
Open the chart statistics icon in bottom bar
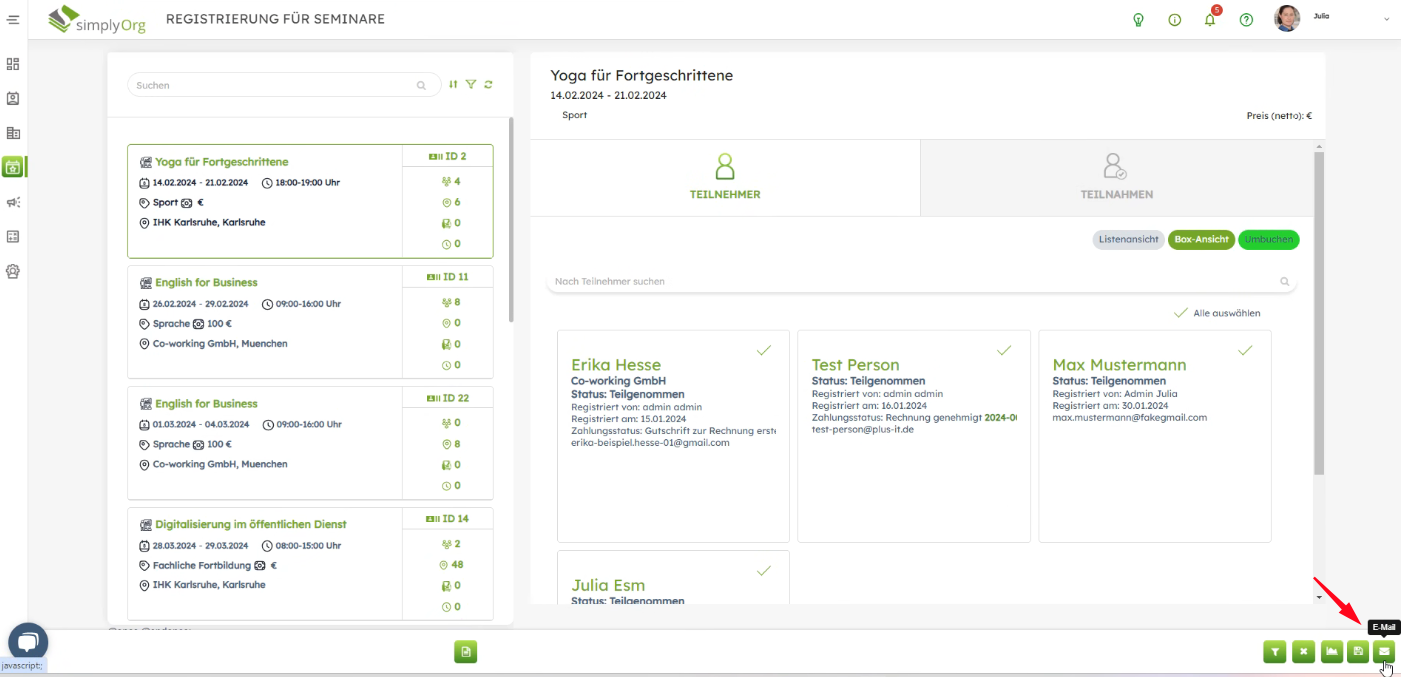click(x=1331, y=652)
